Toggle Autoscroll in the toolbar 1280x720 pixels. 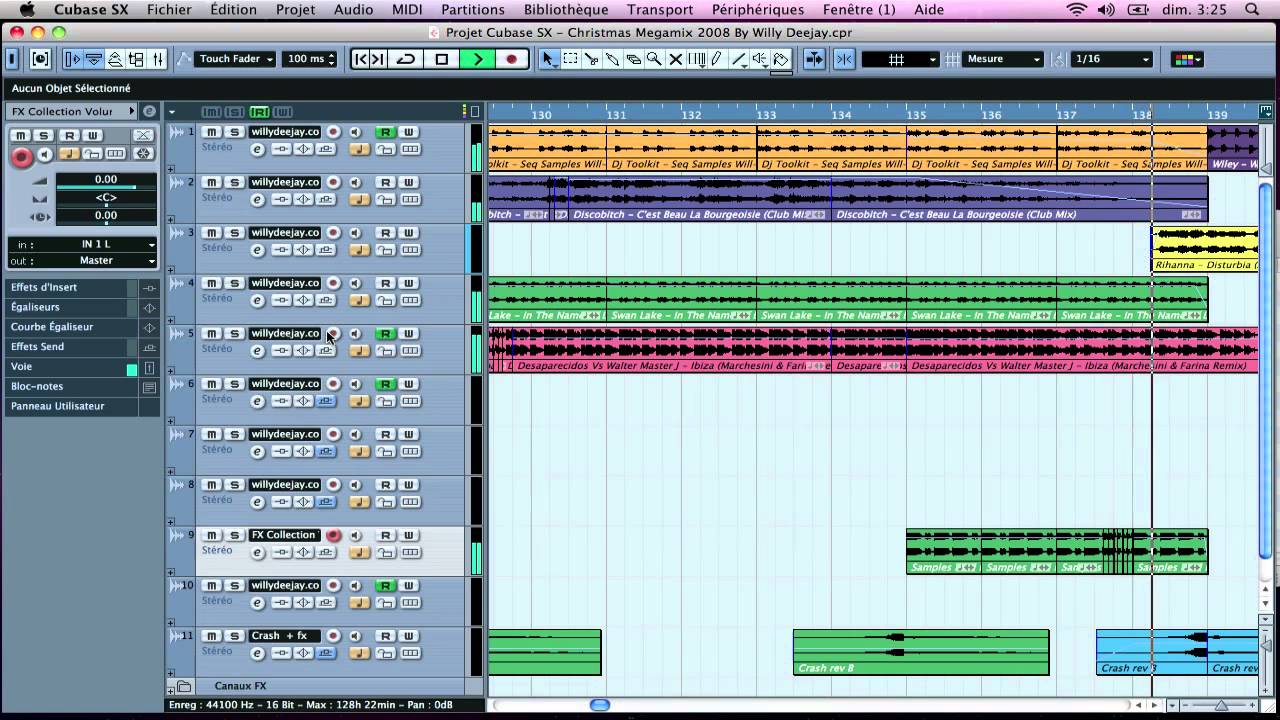pyautogui.click(x=814, y=59)
